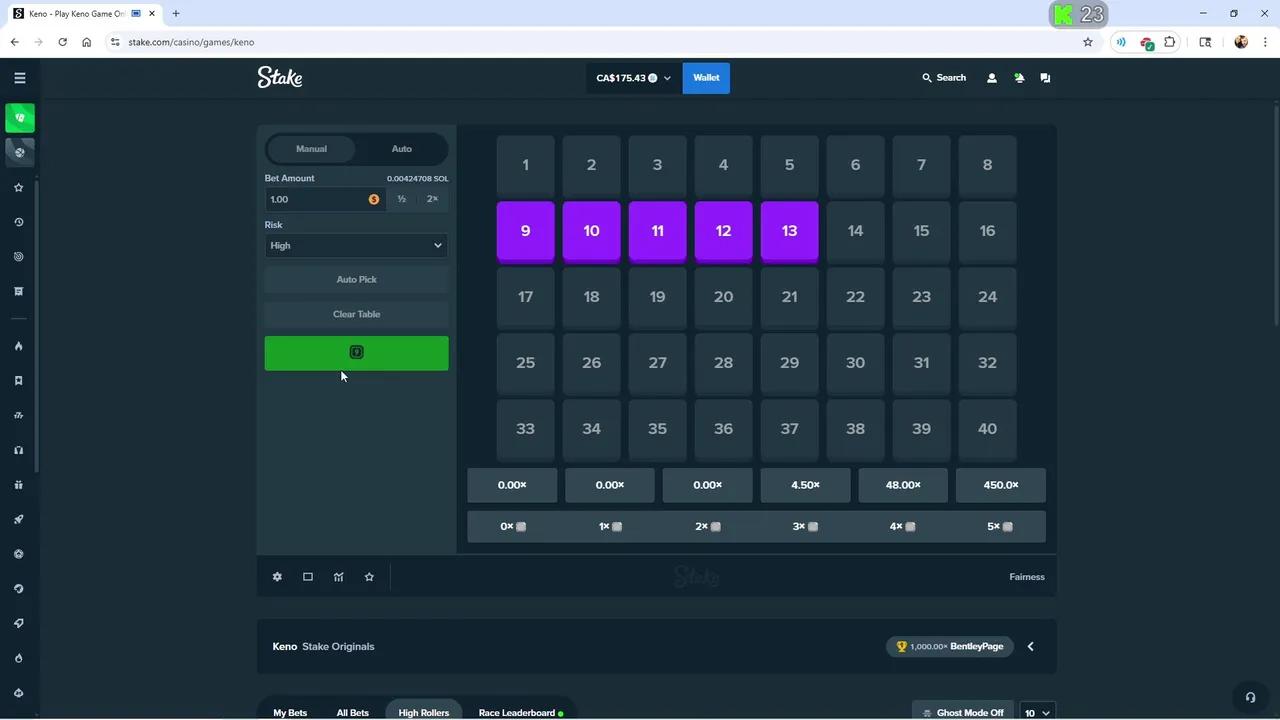Open favourites star in left sidebar
The width and height of the screenshot is (1280, 720).
point(18,188)
